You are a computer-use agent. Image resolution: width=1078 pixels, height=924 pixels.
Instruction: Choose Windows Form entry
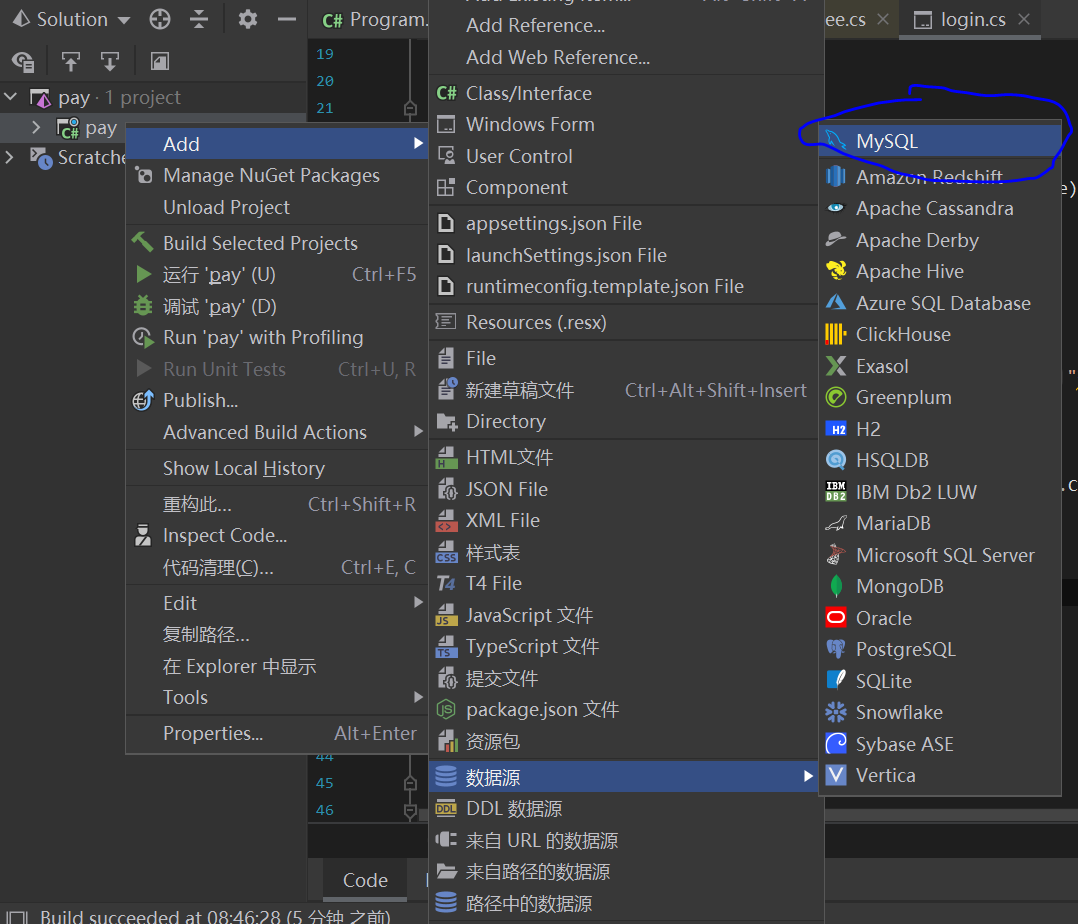click(x=626, y=124)
